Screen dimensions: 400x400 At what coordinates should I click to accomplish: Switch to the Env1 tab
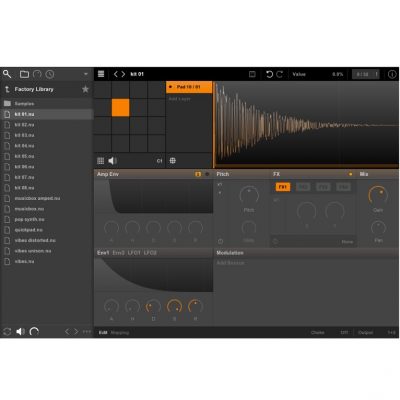tap(103, 253)
